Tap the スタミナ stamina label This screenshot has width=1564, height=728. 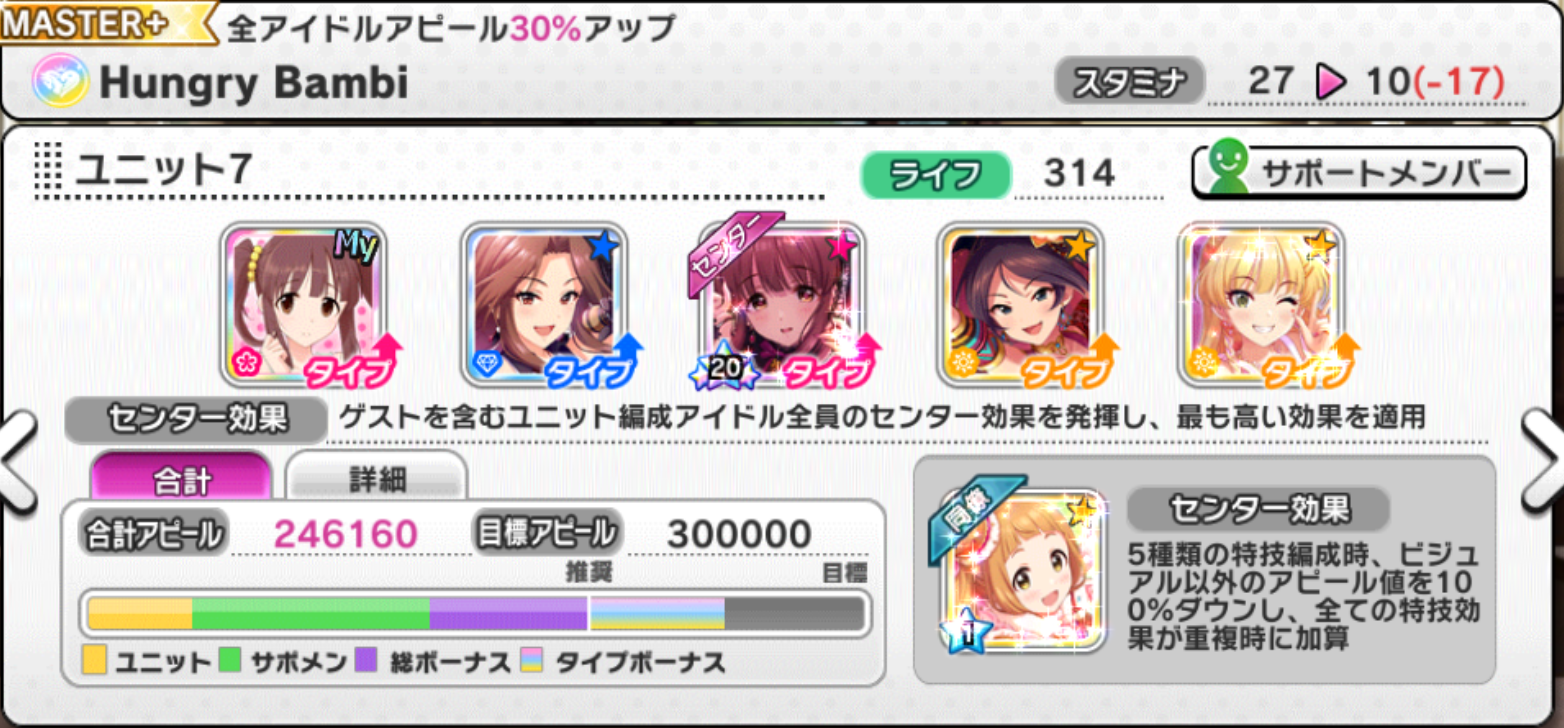coord(1129,82)
